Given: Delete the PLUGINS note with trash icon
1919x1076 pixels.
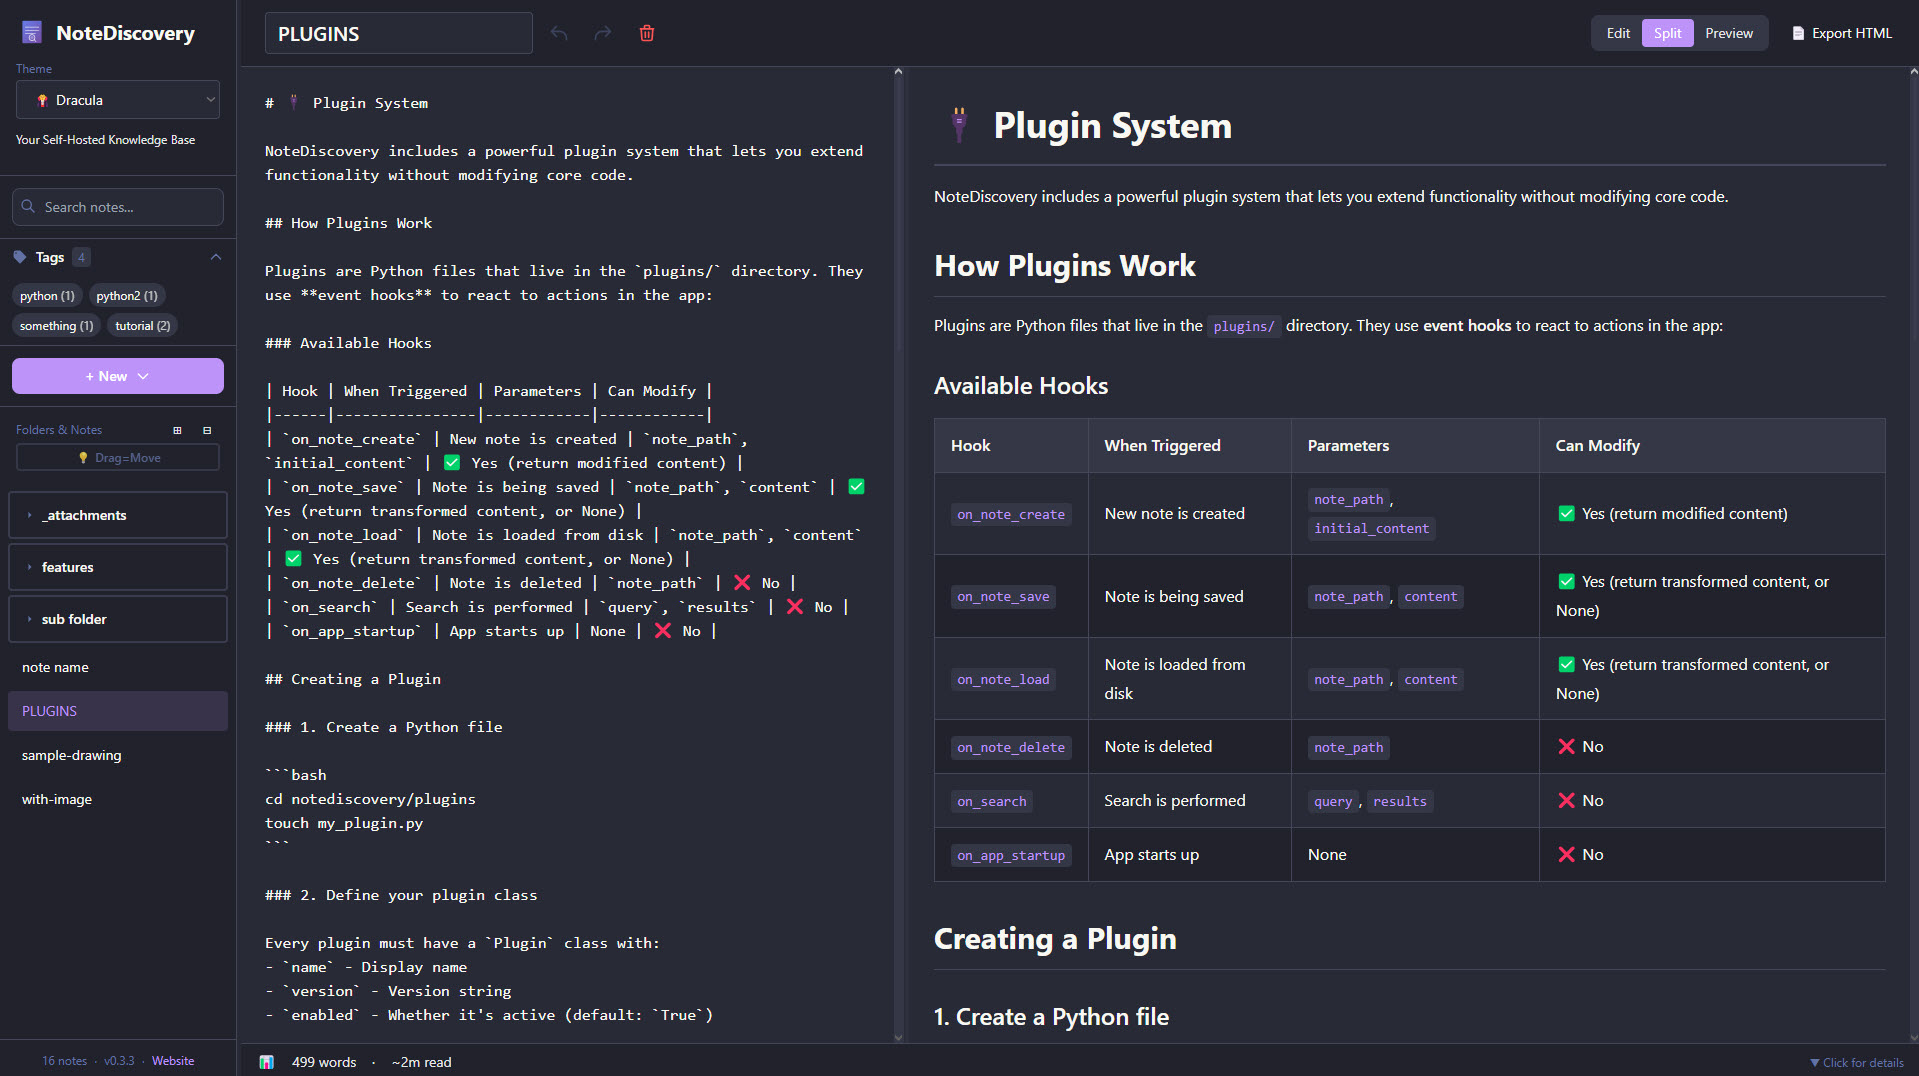Looking at the screenshot, I should pos(647,34).
